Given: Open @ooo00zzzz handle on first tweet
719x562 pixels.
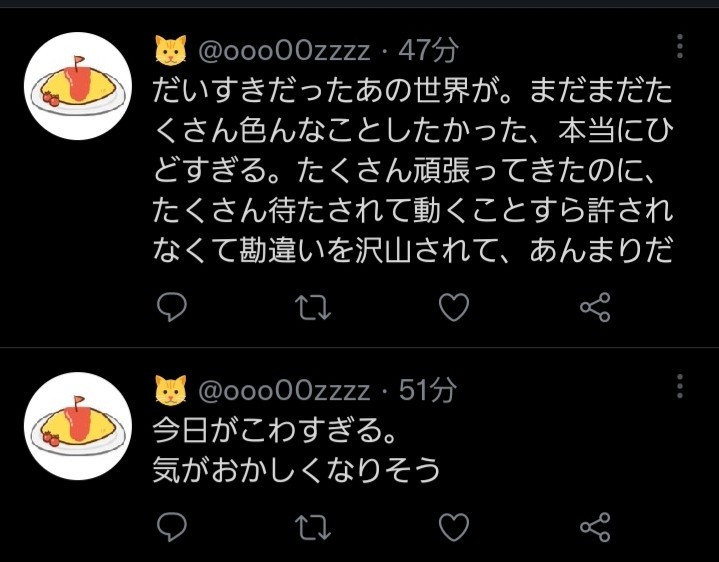Looking at the screenshot, I should pyautogui.click(x=284, y=50).
